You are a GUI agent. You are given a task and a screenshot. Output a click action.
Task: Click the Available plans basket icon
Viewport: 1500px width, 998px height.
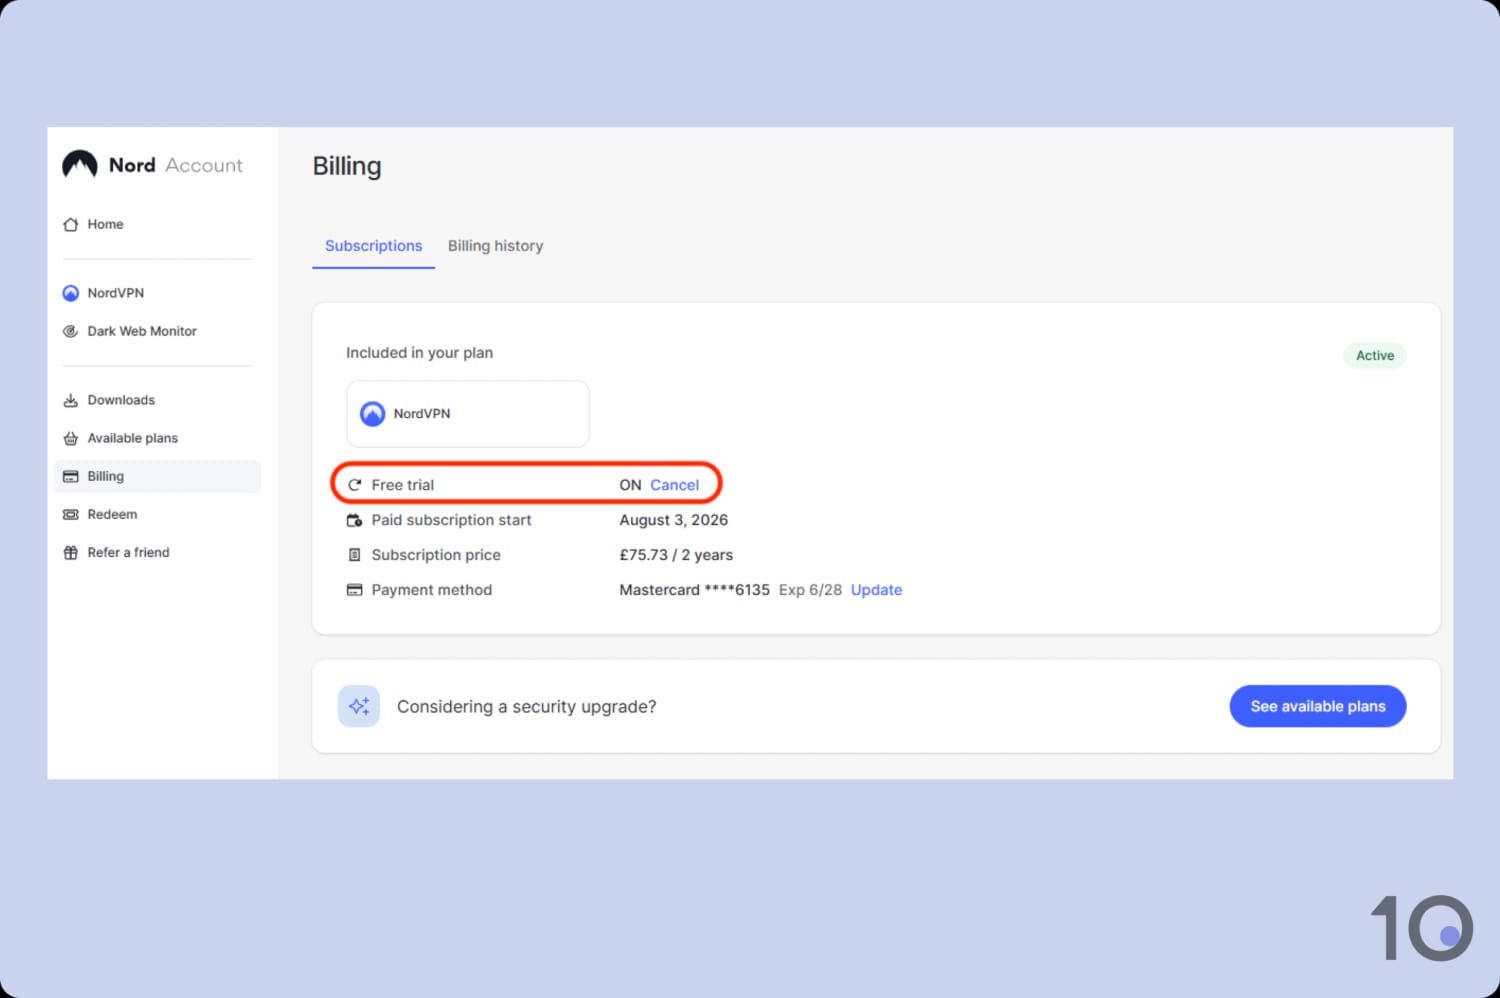click(x=70, y=438)
